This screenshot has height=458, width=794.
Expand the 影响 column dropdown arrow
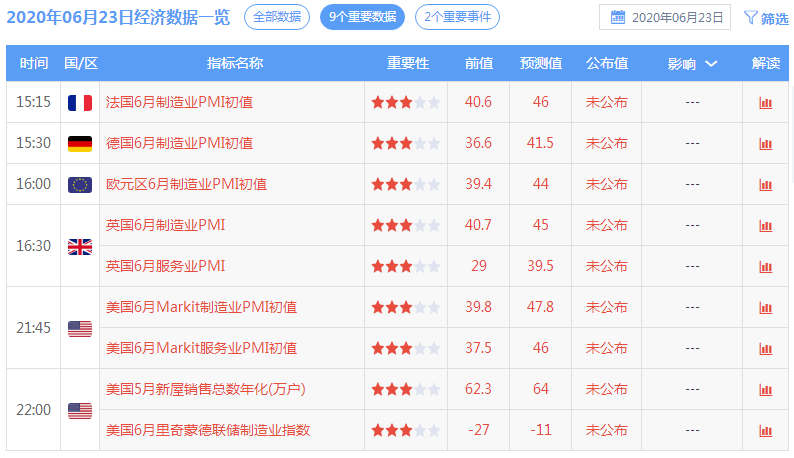(711, 64)
